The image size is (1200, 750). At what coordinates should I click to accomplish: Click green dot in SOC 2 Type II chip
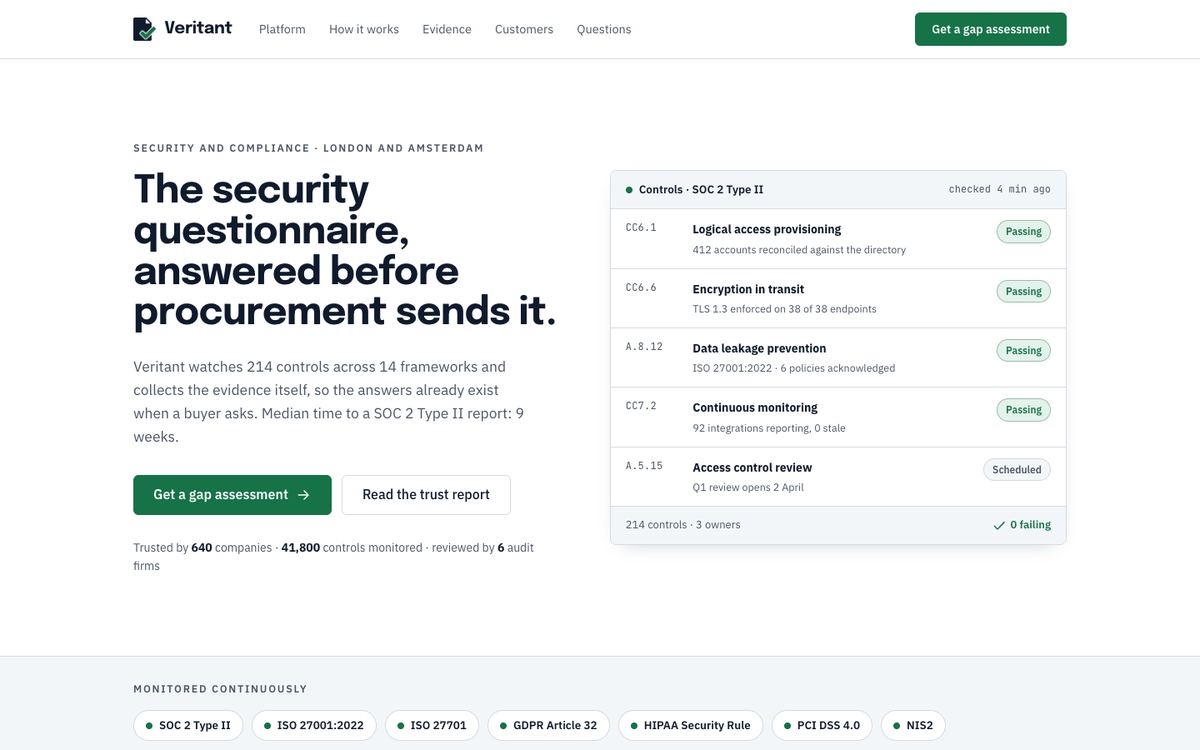[150, 726]
